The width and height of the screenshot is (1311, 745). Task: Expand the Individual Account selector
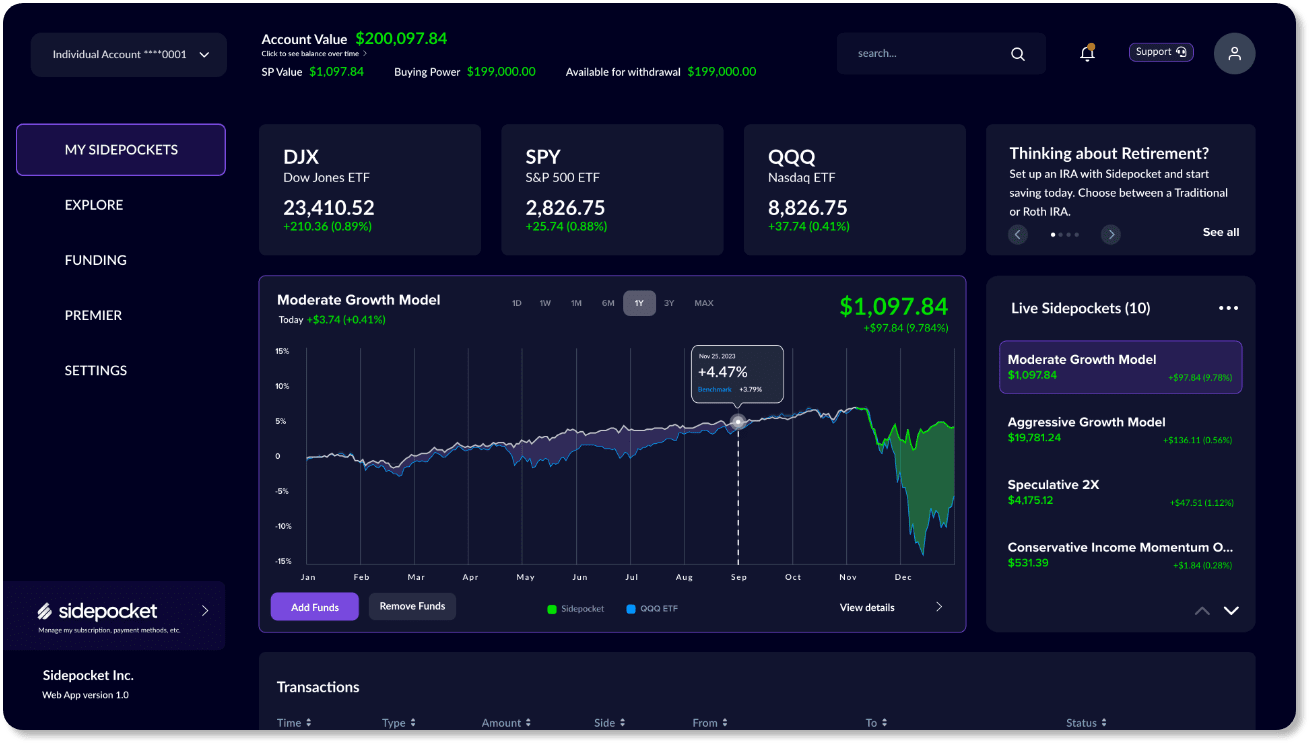pos(128,54)
